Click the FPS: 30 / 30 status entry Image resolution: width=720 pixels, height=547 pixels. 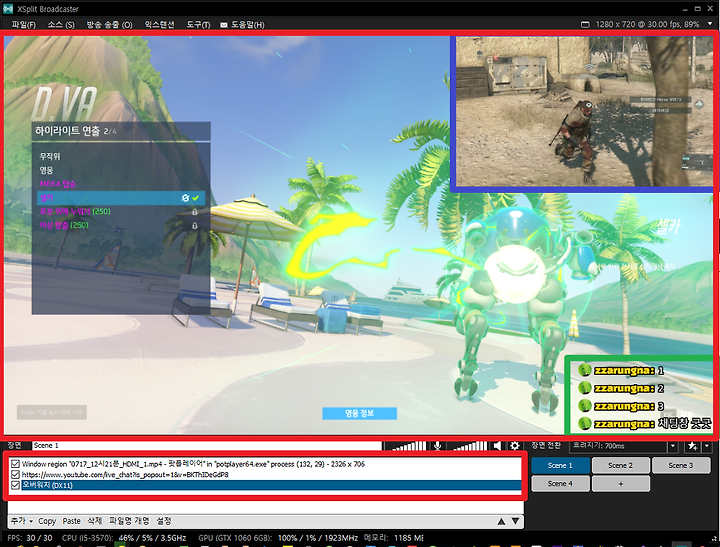pos(30,538)
